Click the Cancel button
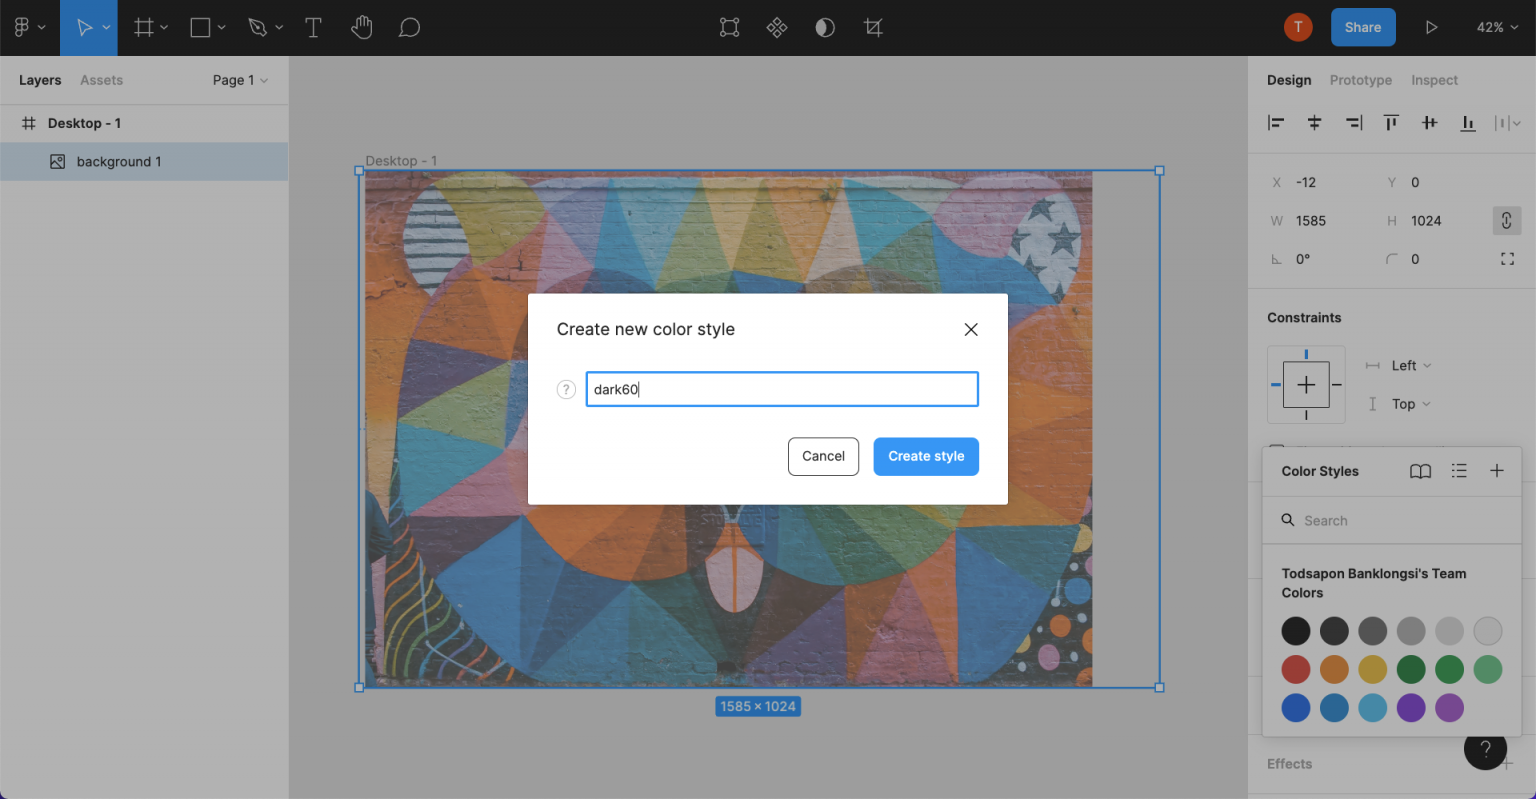Viewport: 1536px width, 799px height. [823, 456]
